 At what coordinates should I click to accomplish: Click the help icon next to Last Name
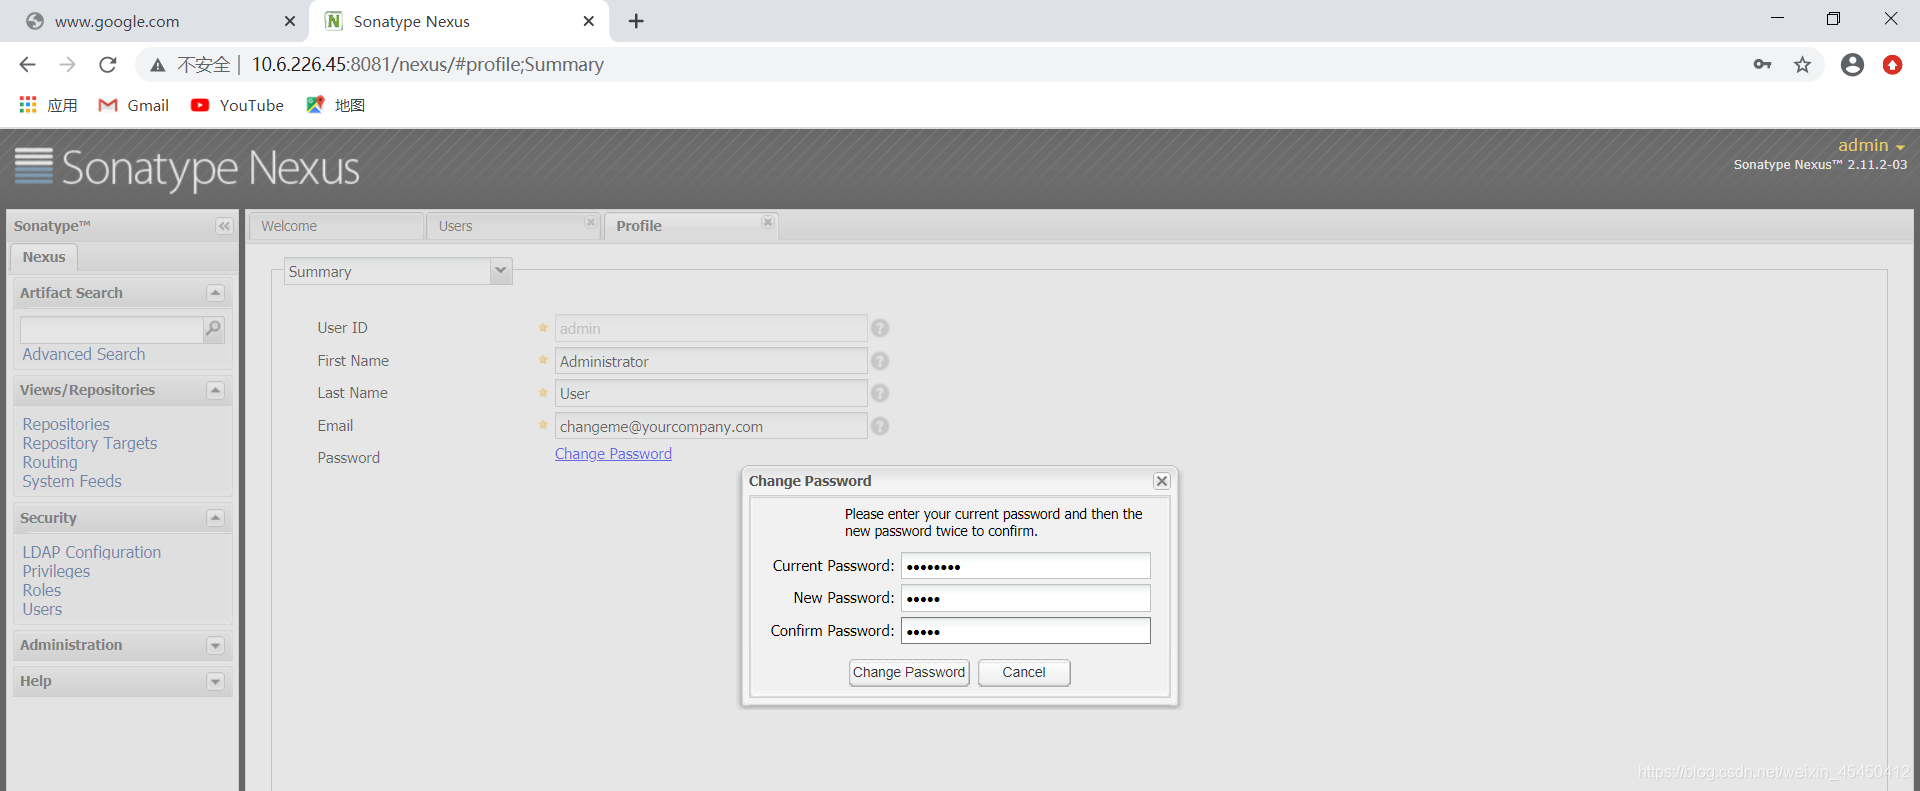pyautogui.click(x=880, y=393)
